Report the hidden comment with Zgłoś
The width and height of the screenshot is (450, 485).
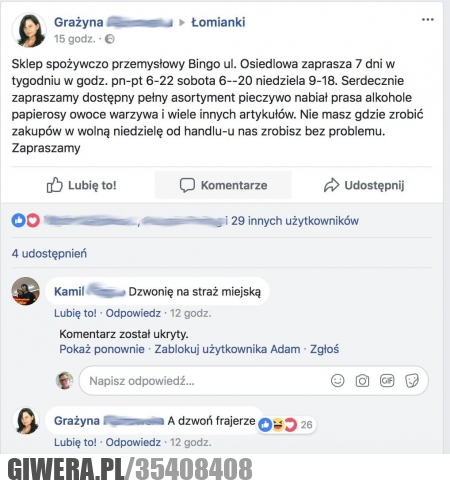[324, 349]
